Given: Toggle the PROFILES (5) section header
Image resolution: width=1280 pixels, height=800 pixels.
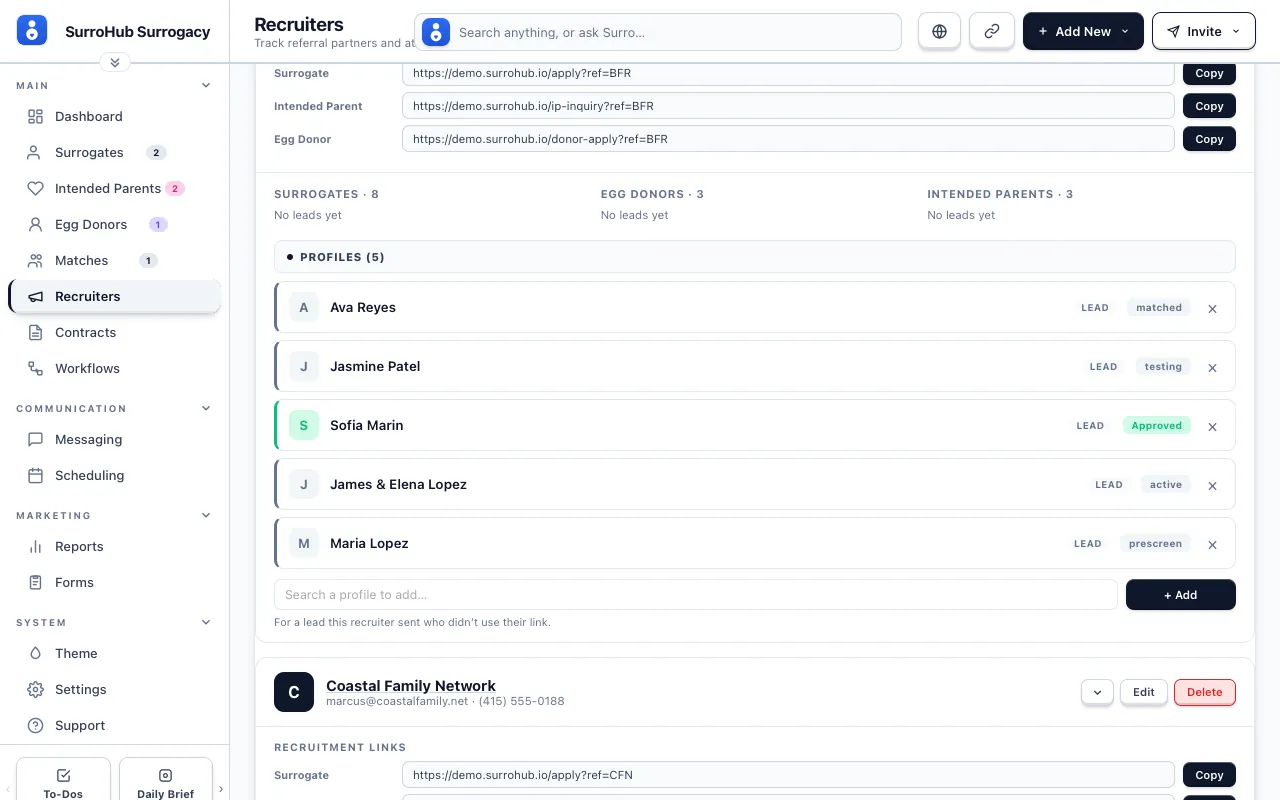Looking at the screenshot, I should coord(755,257).
